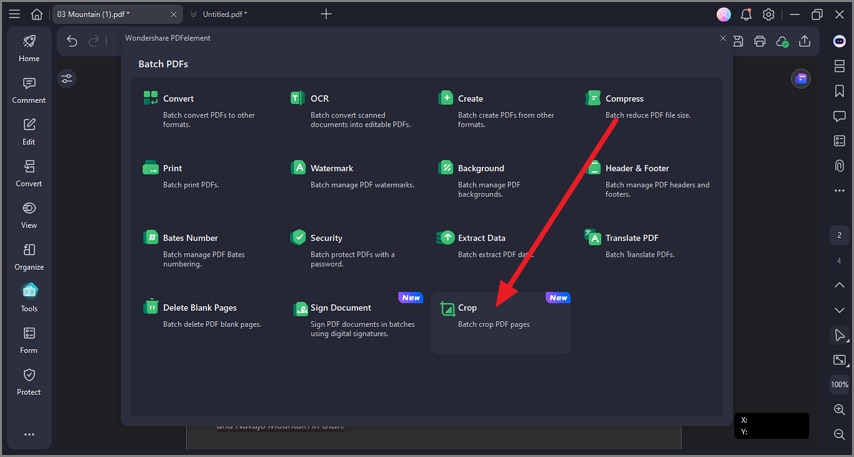Undo the last action
854x457 pixels.
click(x=72, y=41)
